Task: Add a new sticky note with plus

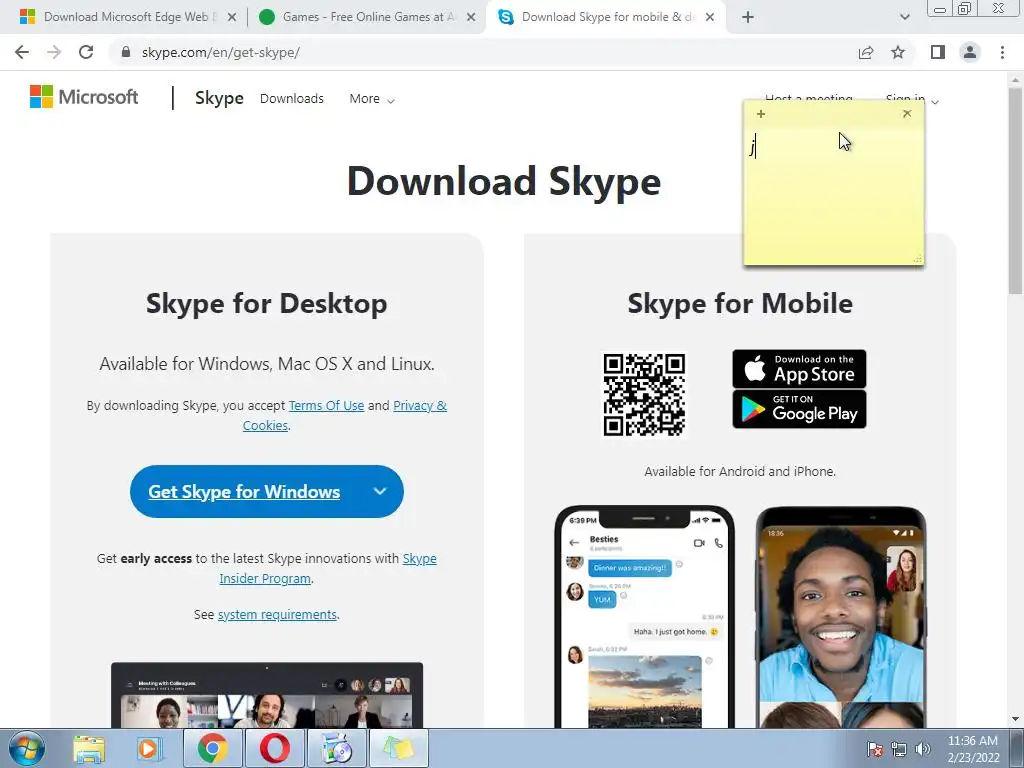Action: (x=761, y=114)
